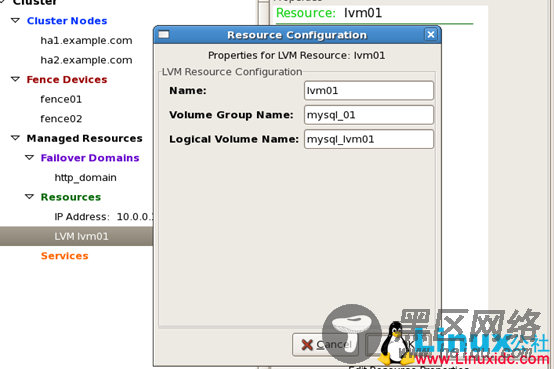554x369 pixels.
Task: Click 'Properties for LVM Resource: lvm01' text
Action: tap(296, 55)
